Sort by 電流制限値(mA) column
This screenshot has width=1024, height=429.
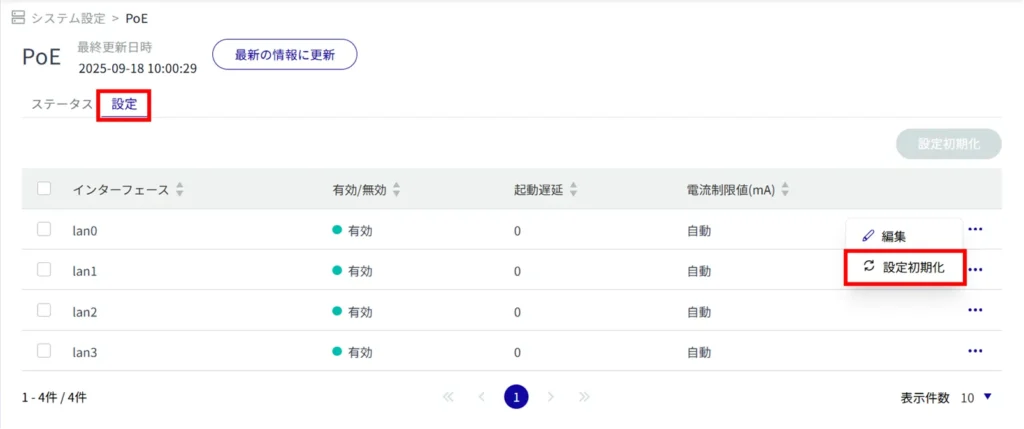click(x=785, y=189)
